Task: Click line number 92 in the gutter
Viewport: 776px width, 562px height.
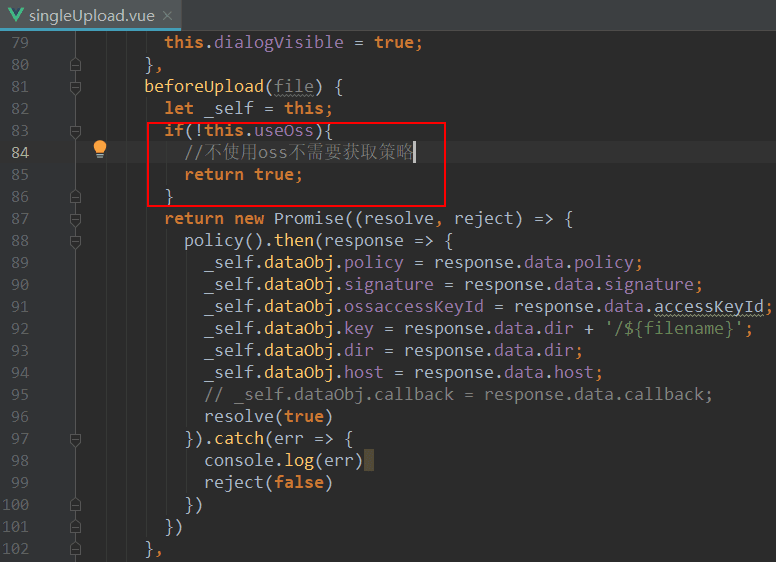Action: [20, 328]
